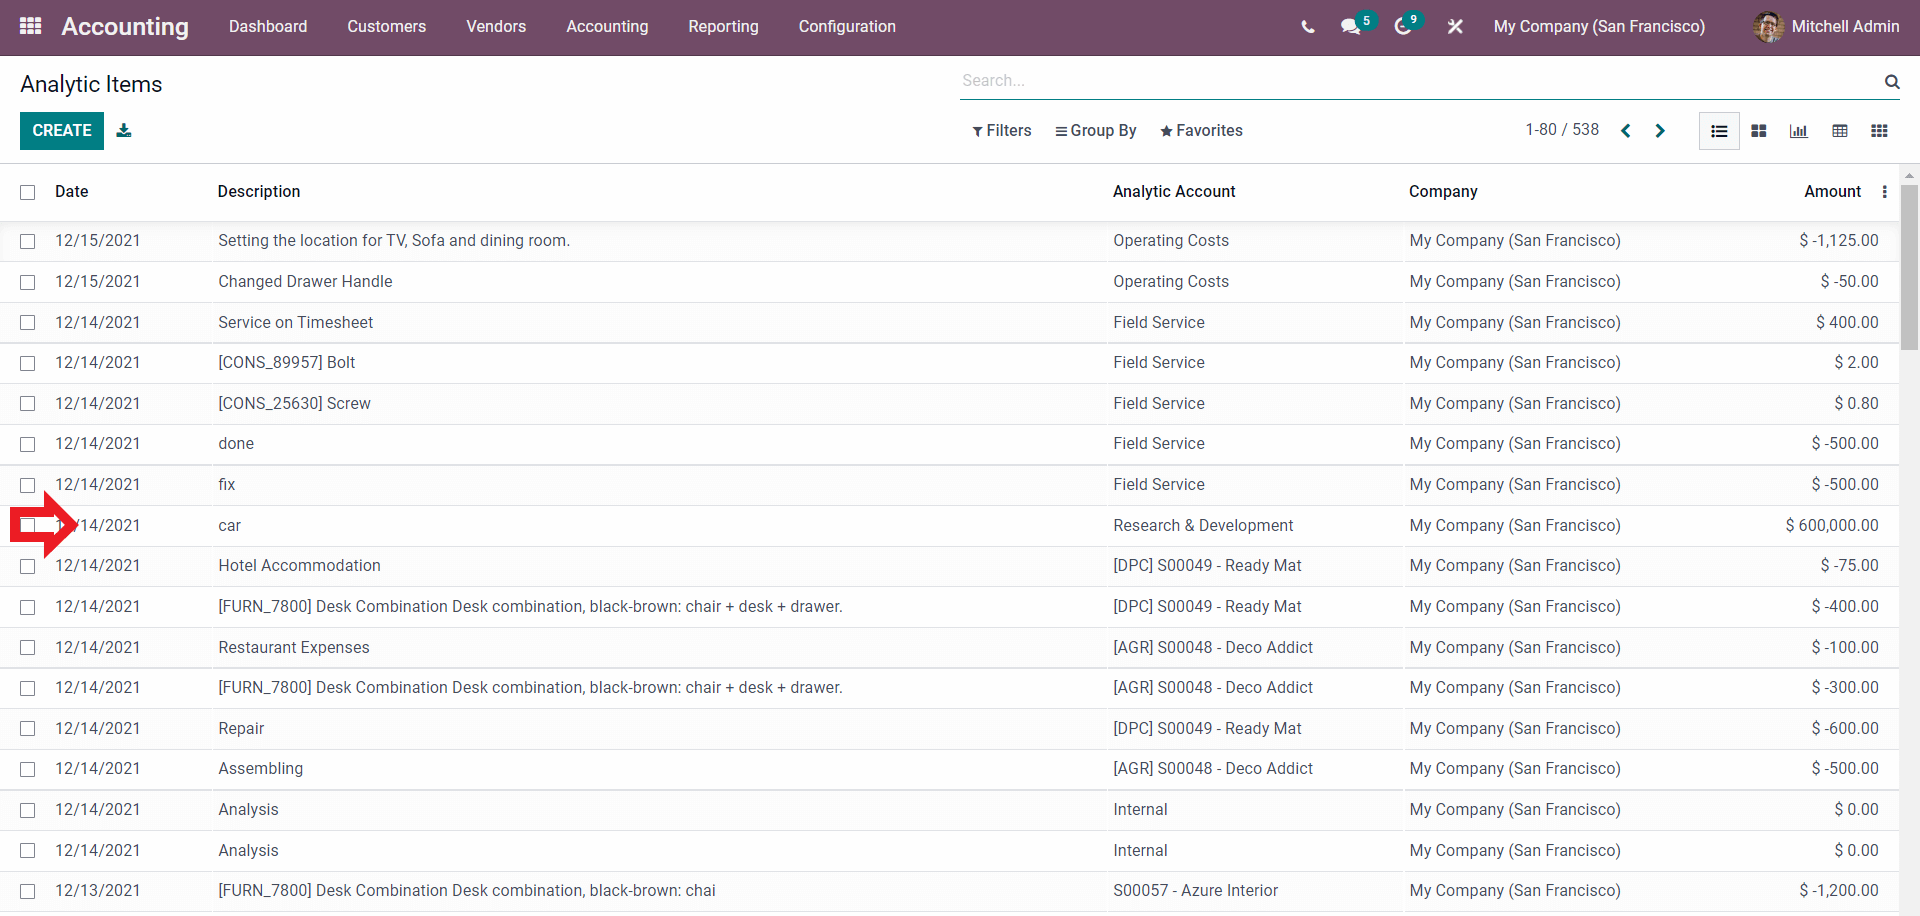Open the activities clock icon
The image size is (1920, 916).
pyautogui.click(x=1403, y=27)
